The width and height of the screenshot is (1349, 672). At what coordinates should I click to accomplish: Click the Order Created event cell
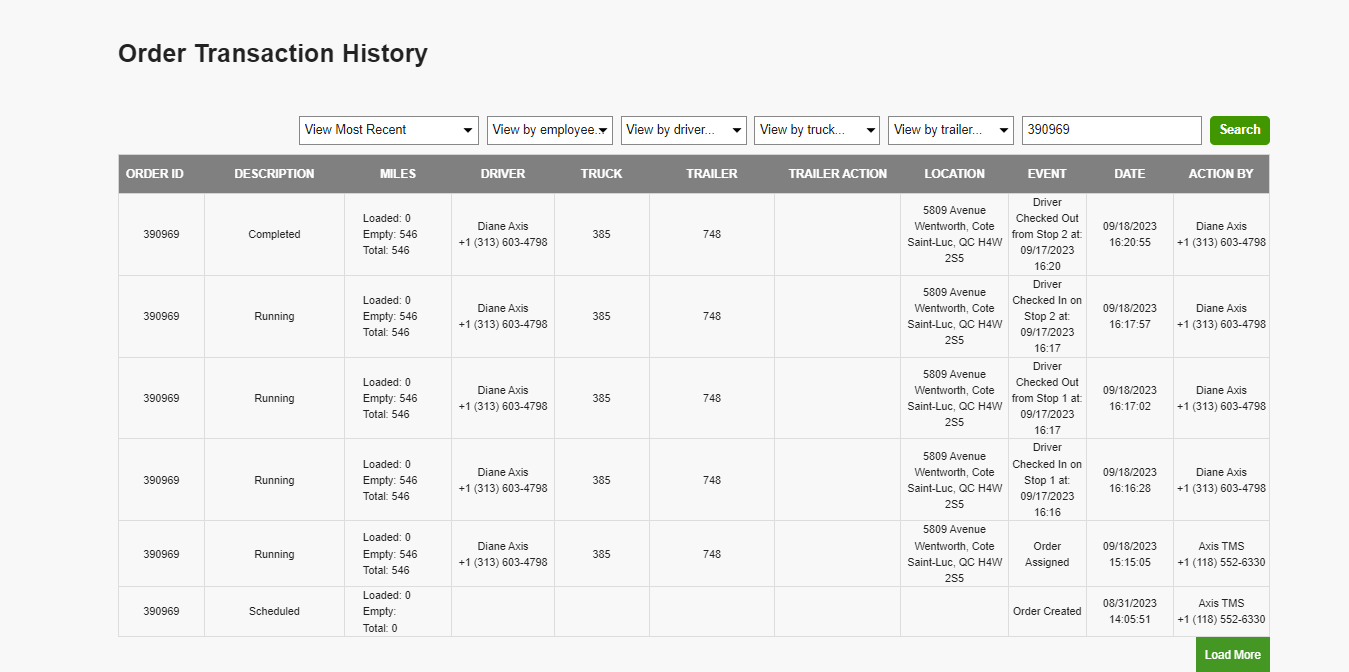coord(1047,611)
